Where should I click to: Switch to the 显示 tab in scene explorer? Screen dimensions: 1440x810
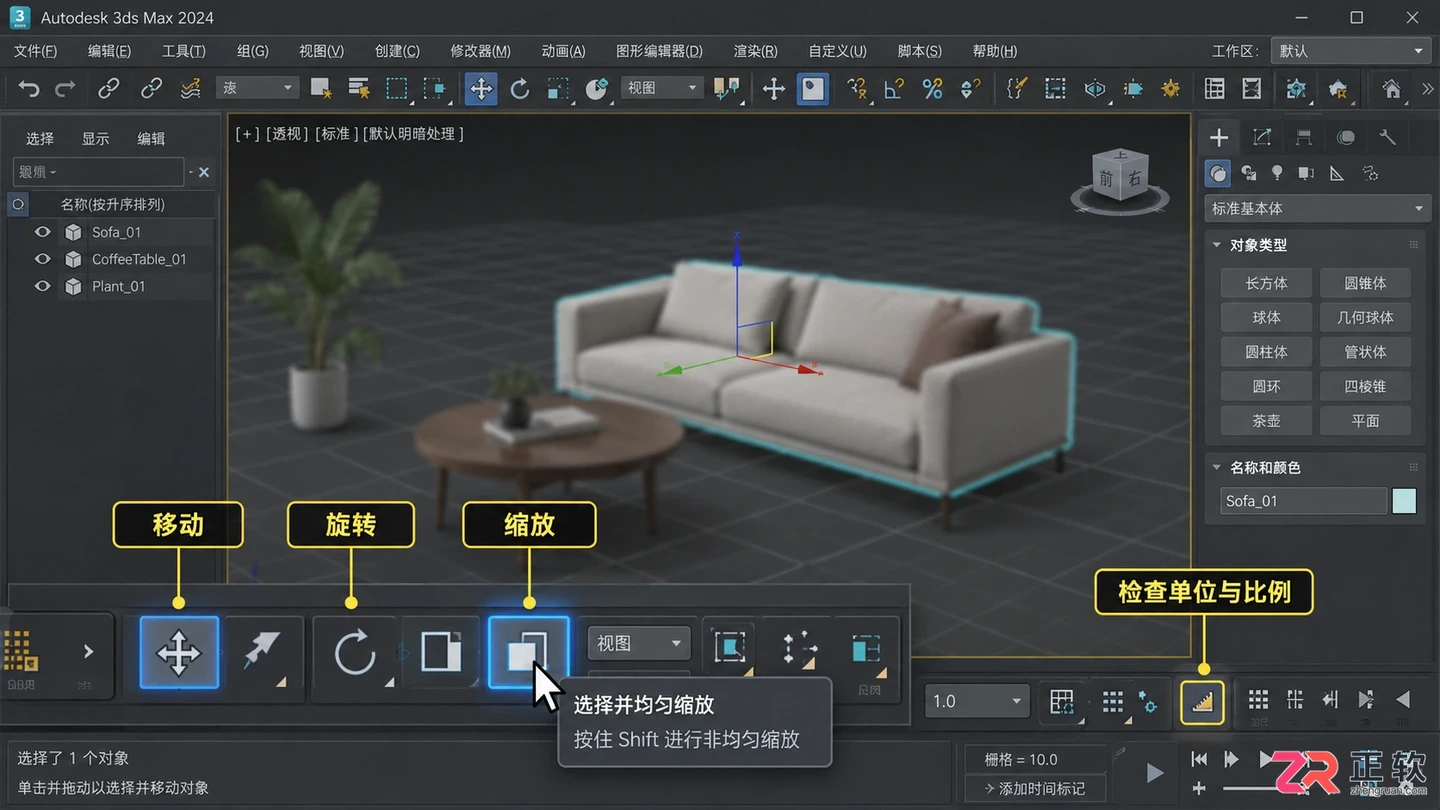[x=96, y=139]
